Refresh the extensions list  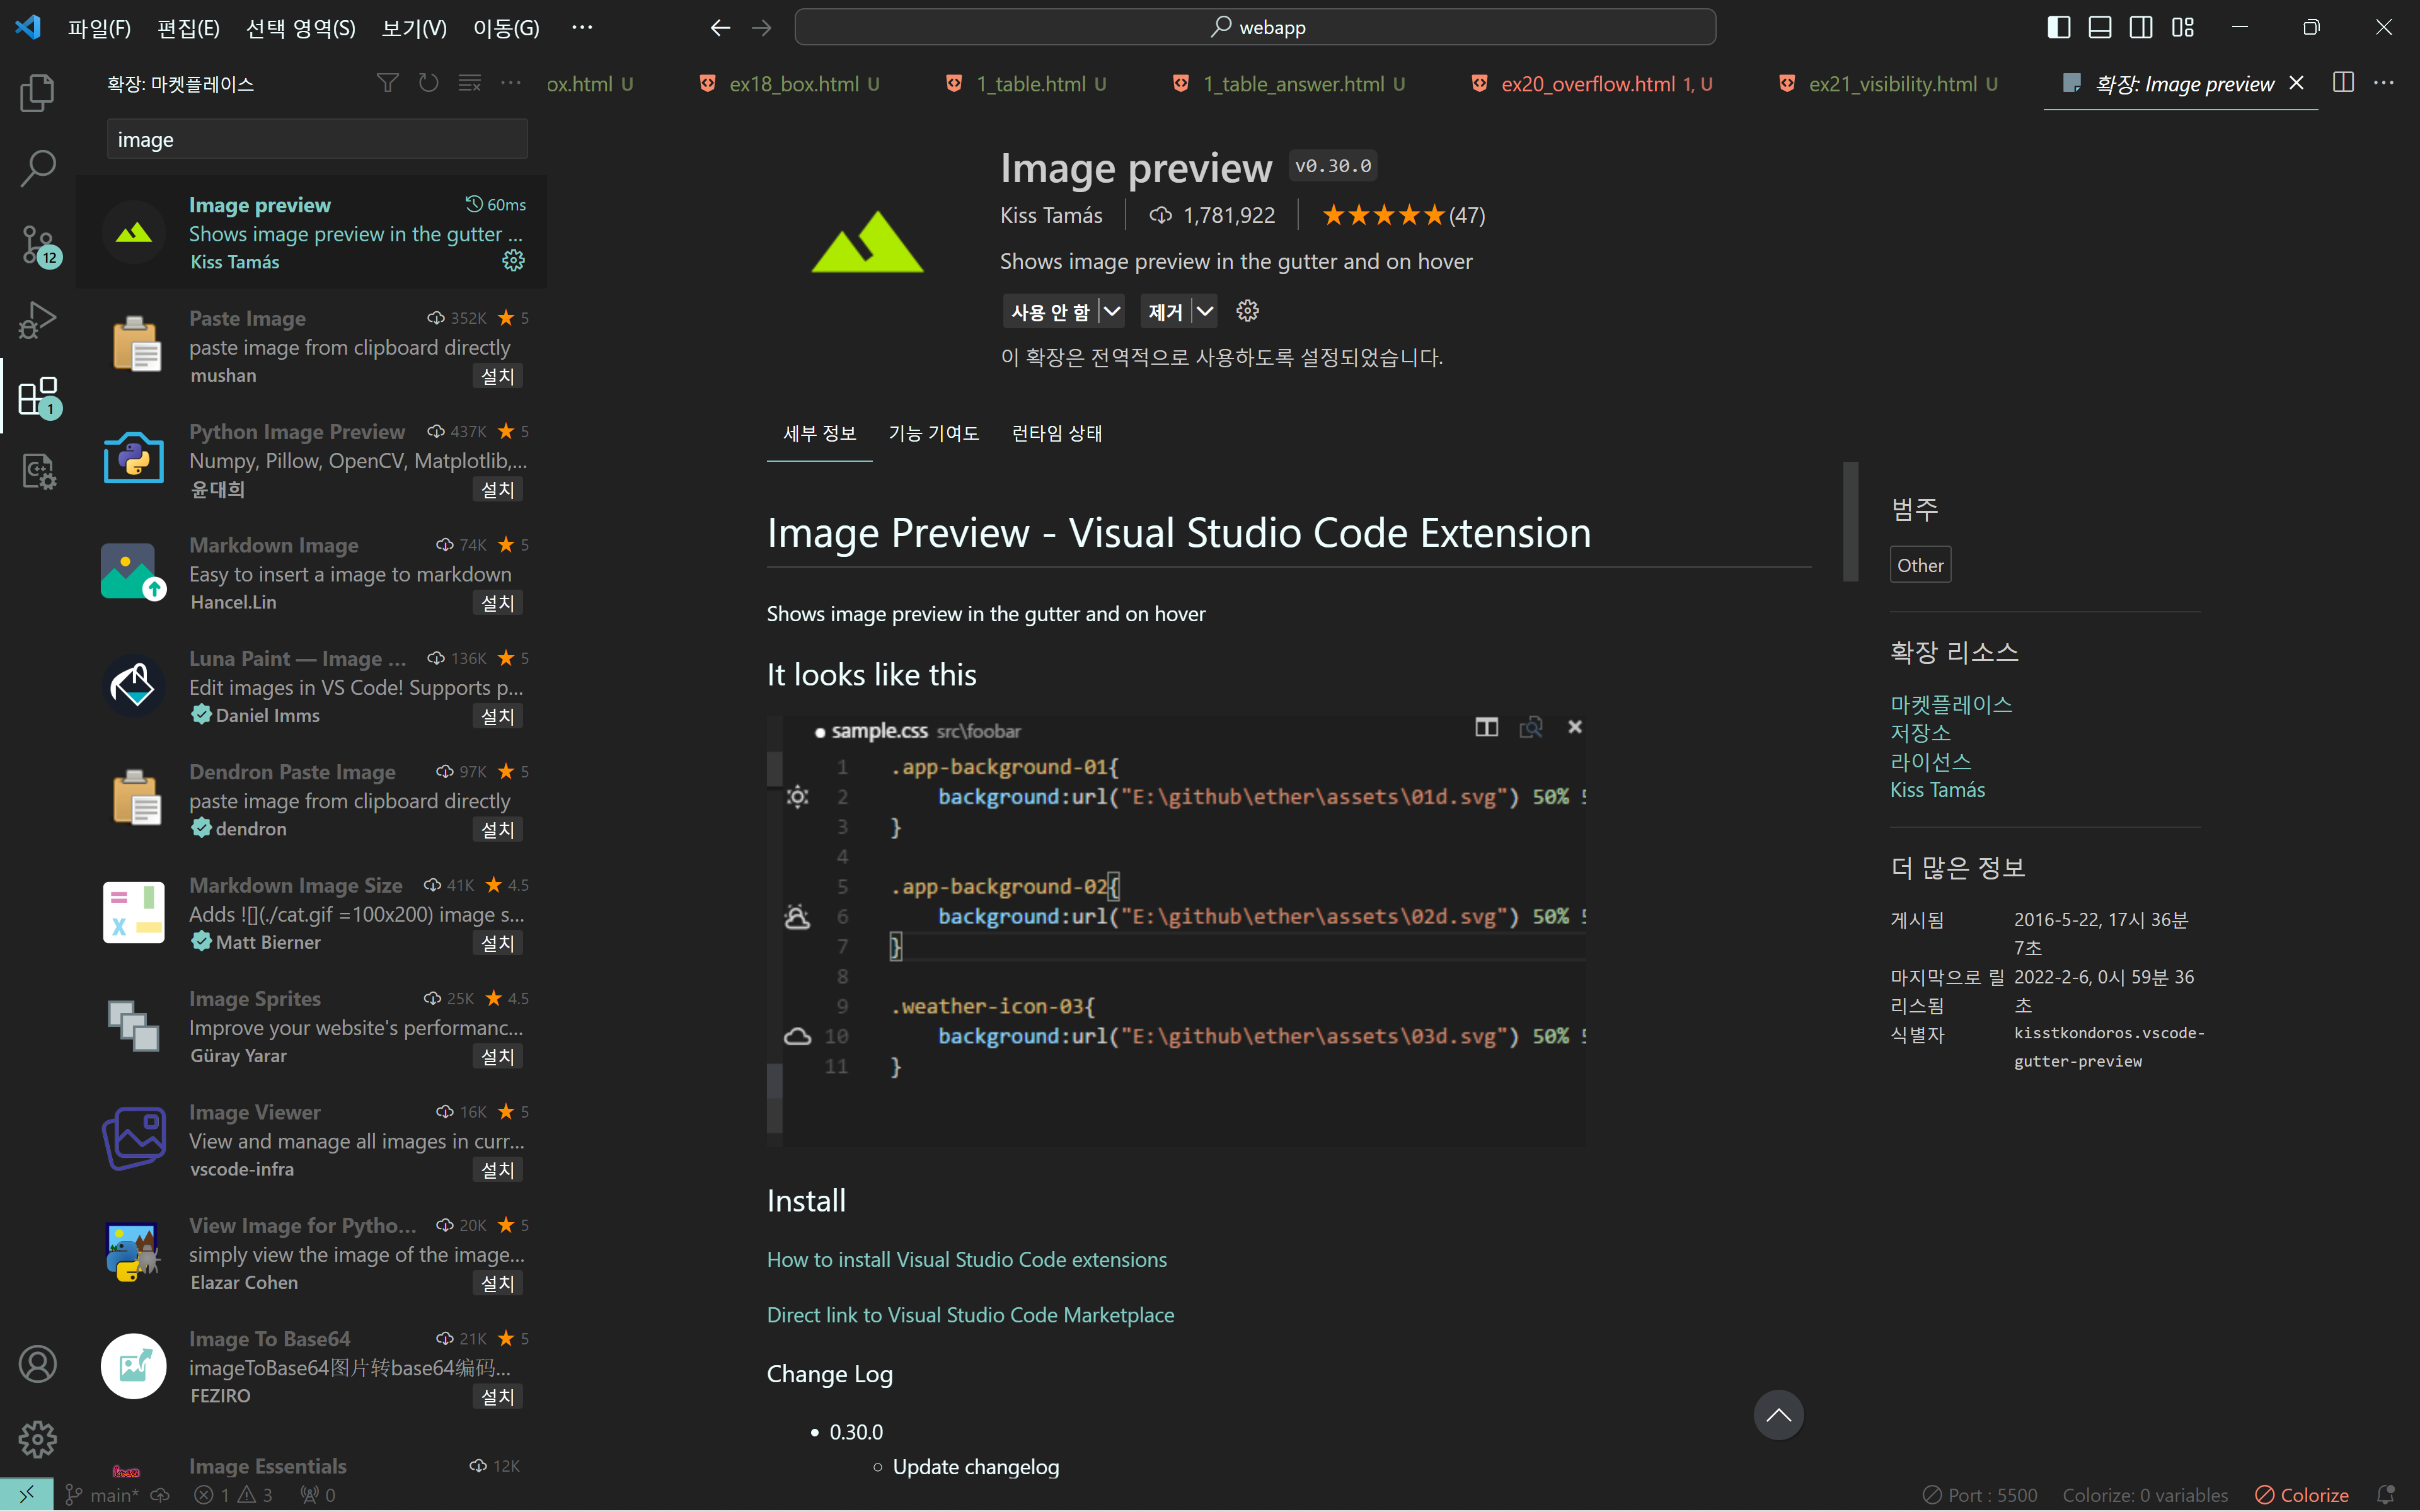pos(428,83)
